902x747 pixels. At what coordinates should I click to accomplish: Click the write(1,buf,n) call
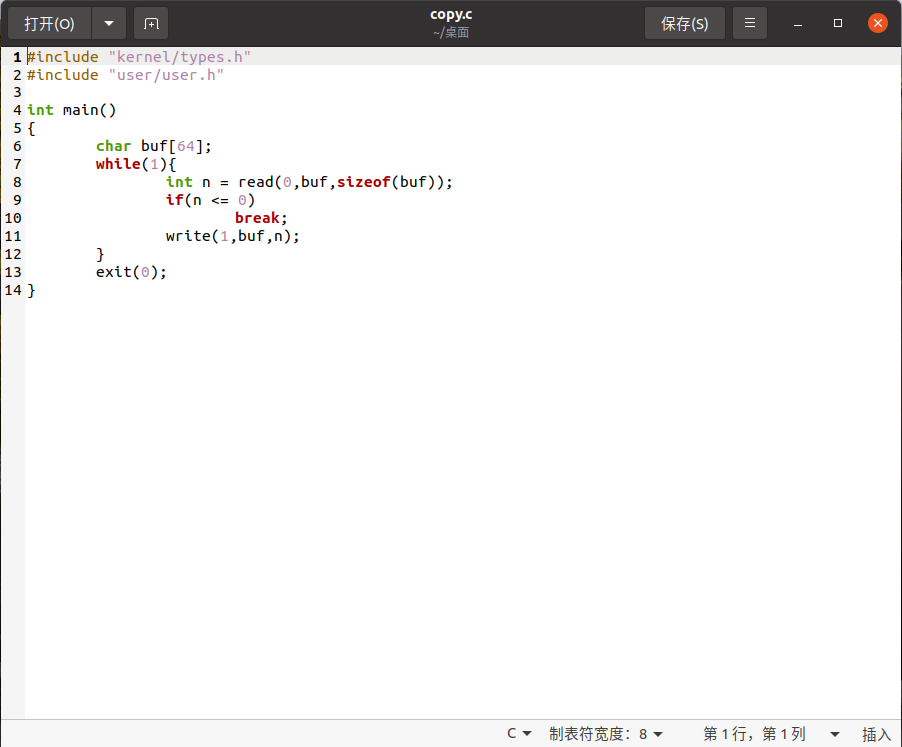point(232,236)
